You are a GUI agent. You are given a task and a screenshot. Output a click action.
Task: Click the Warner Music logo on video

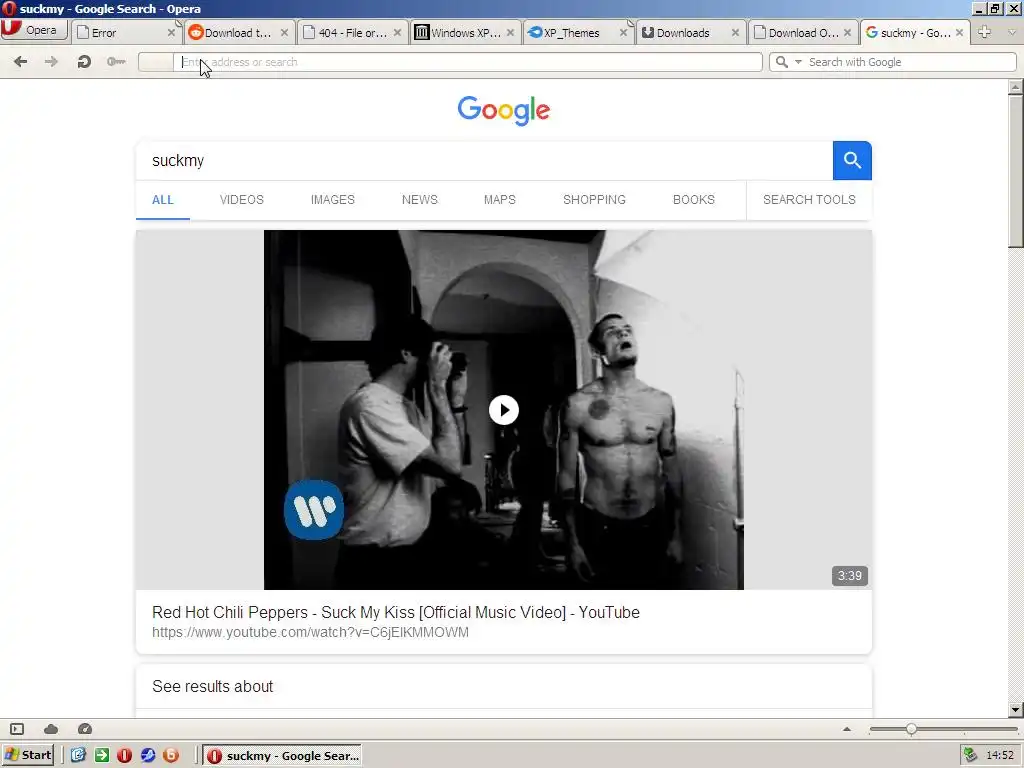(x=314, y=510)
